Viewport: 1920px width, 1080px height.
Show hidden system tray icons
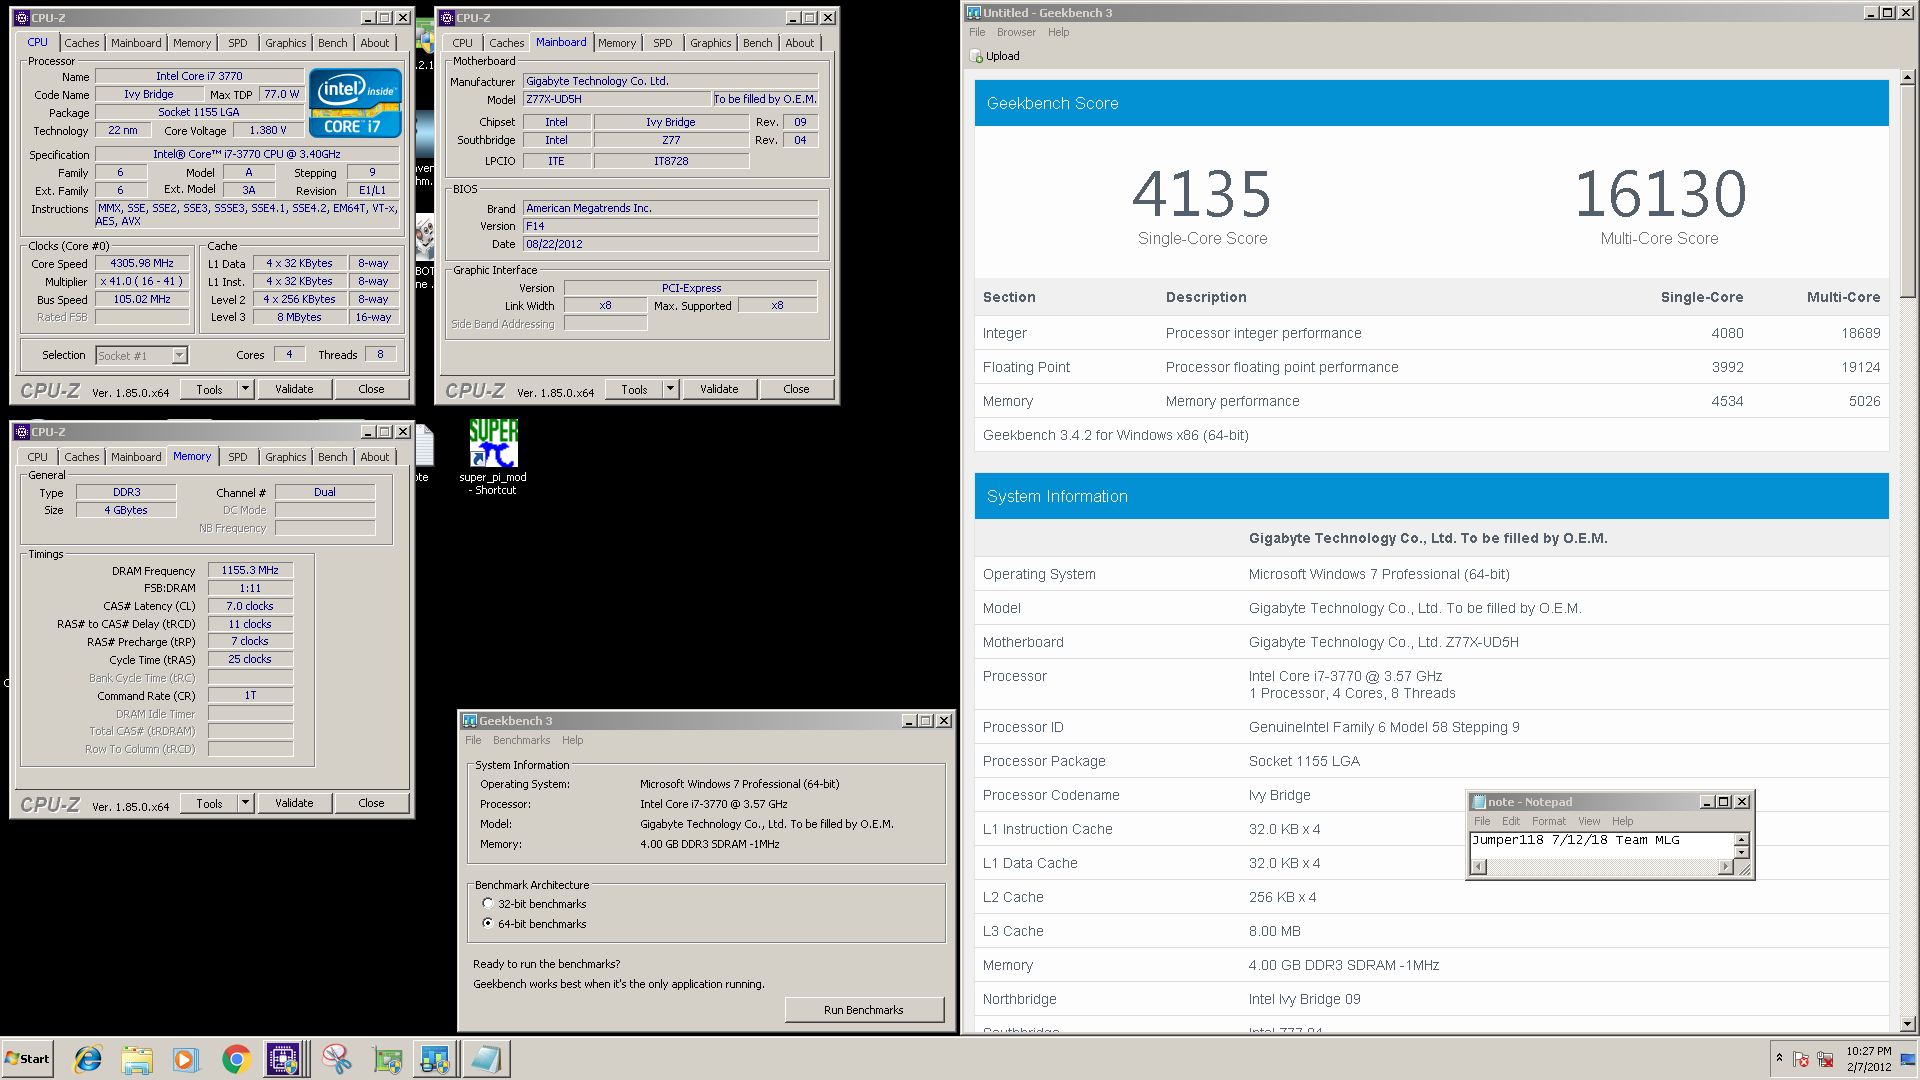point(1779,1058)
